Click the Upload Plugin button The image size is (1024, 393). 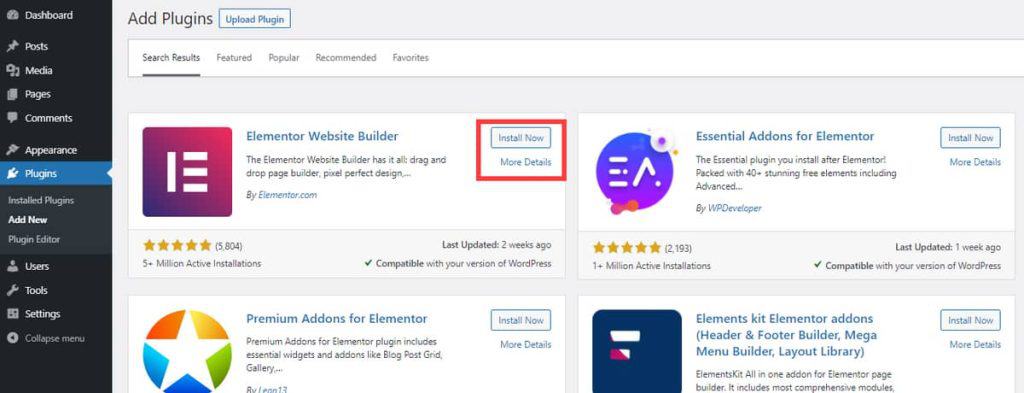click(255, 20)
